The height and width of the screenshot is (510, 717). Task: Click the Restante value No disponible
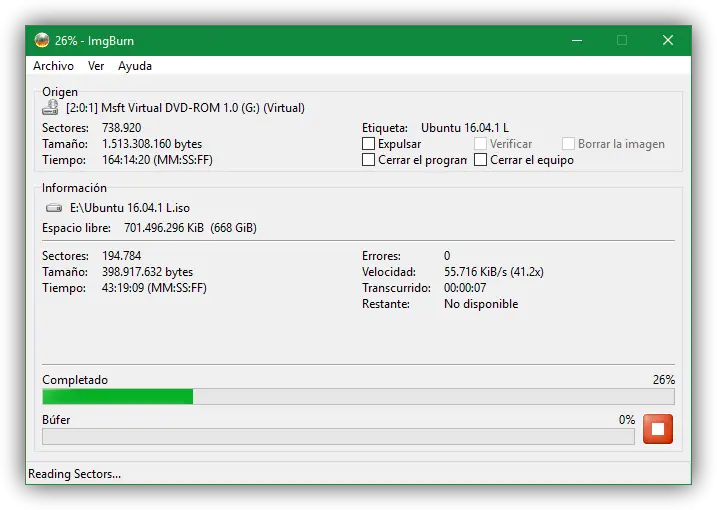[481, 304]
